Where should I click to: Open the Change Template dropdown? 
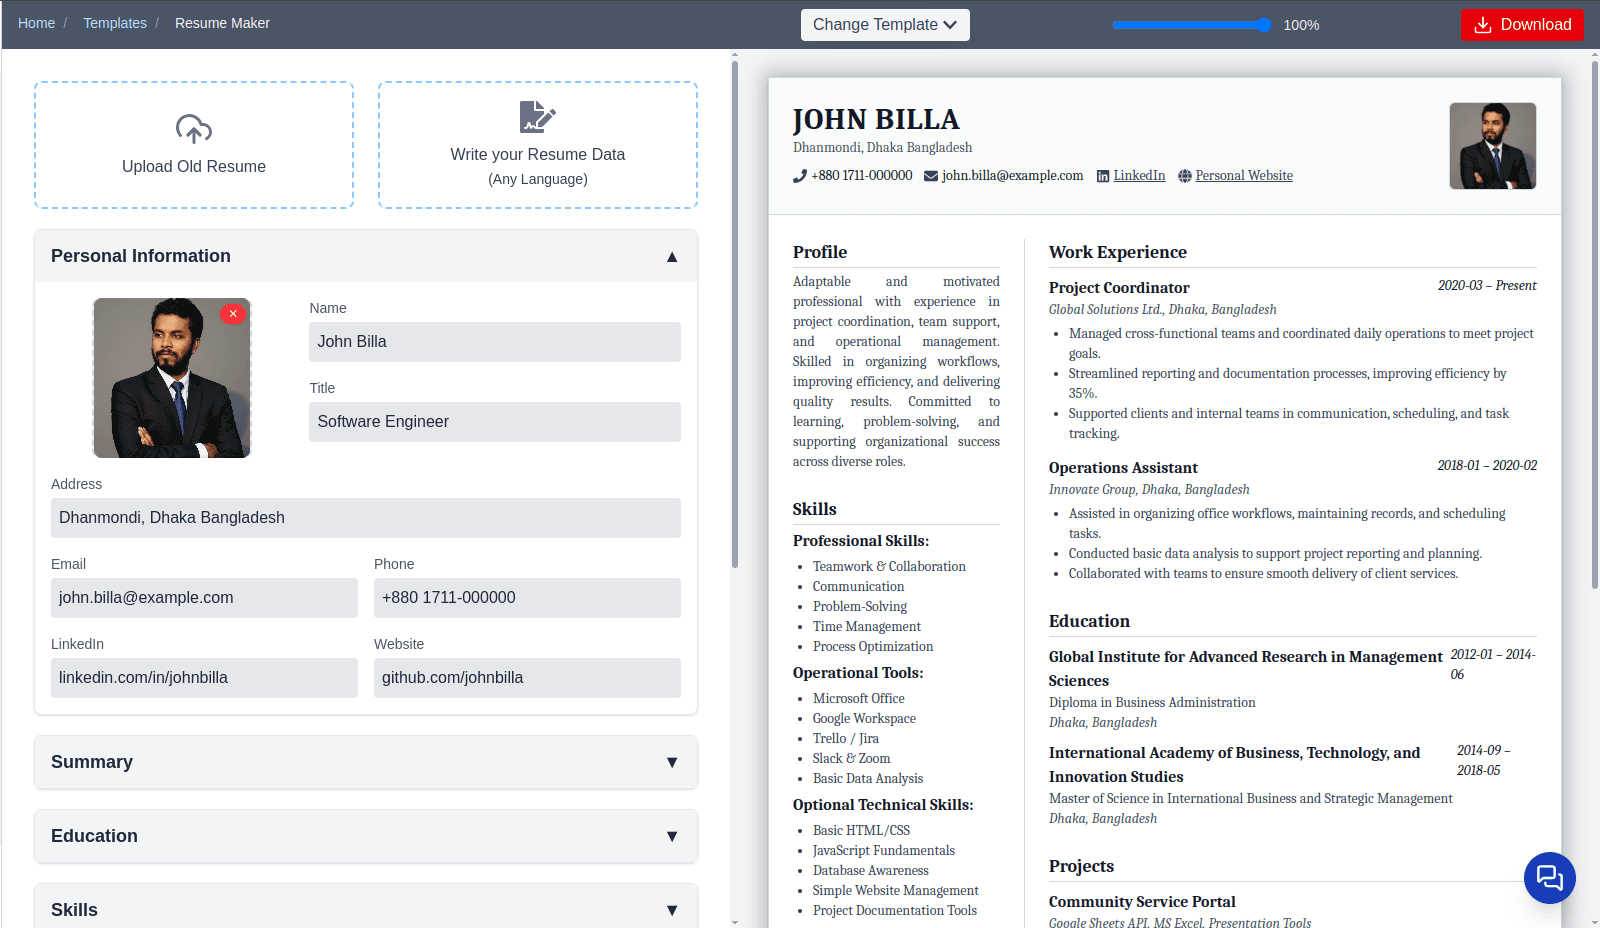point(884,24)
